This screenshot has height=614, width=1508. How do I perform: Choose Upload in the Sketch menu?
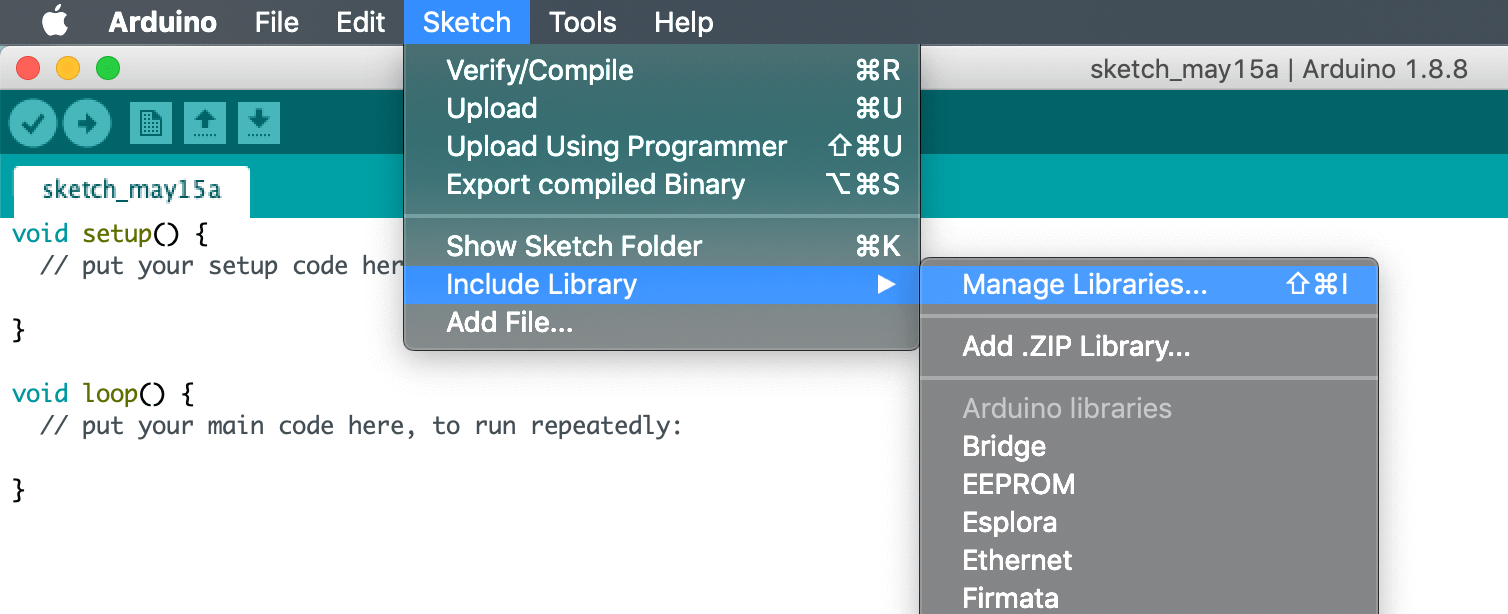[x=661, y=108]
